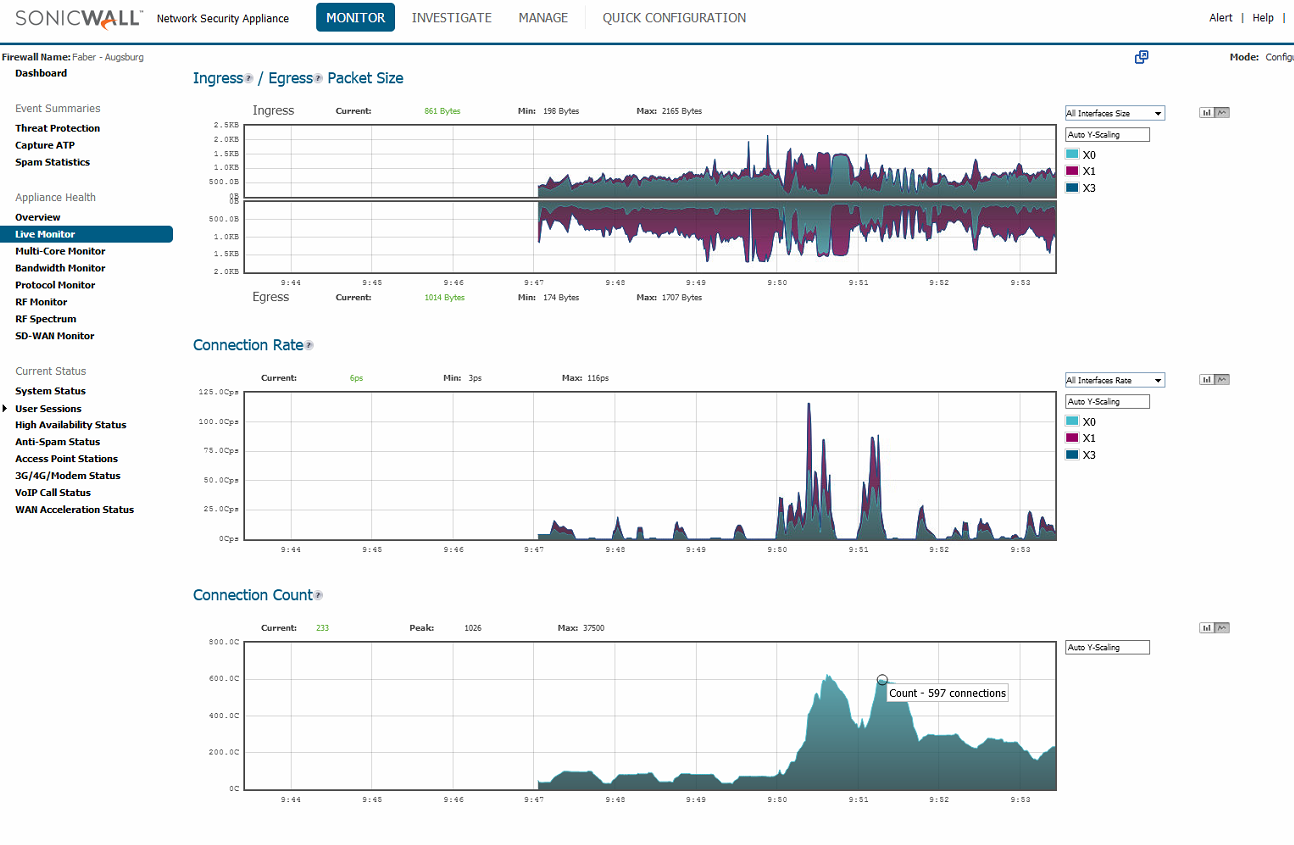Switch to the MANAGE tab
The width and height of the screenshot is (1294, 845).
point(543,18)
